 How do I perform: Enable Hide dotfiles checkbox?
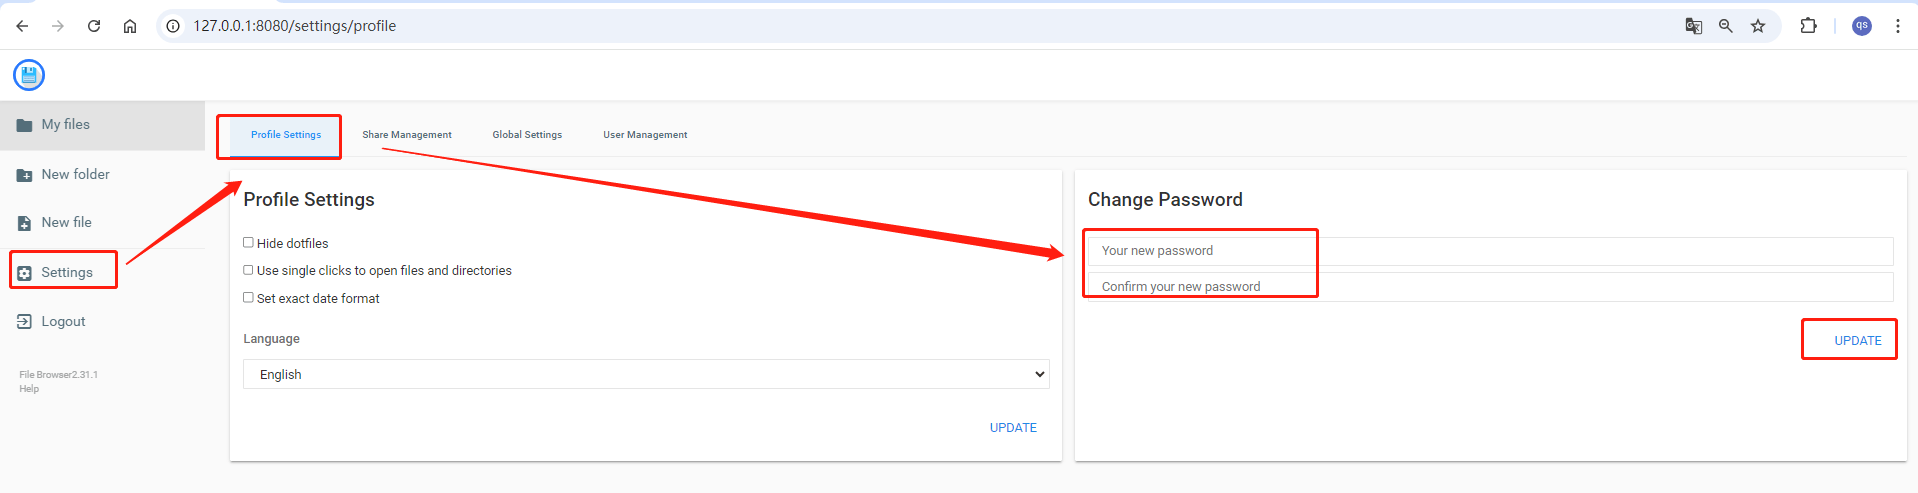coord(248,242)
